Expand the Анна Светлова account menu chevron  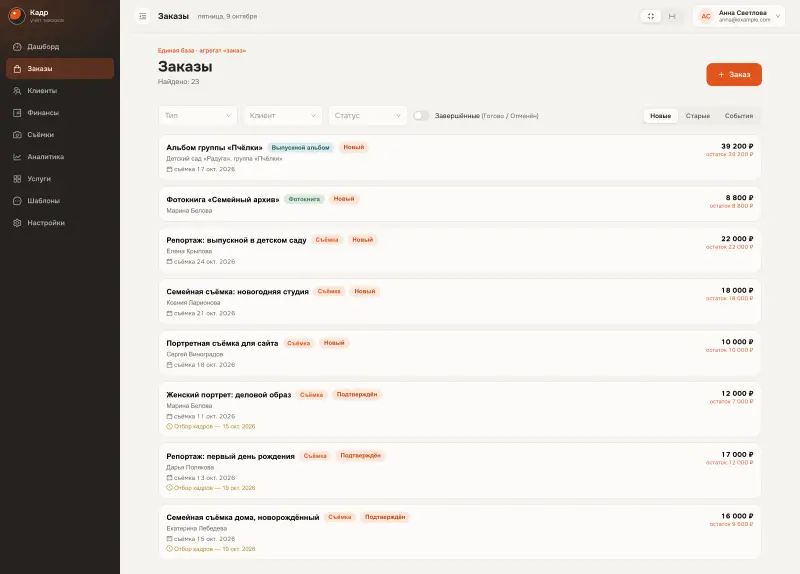(778, 16)
